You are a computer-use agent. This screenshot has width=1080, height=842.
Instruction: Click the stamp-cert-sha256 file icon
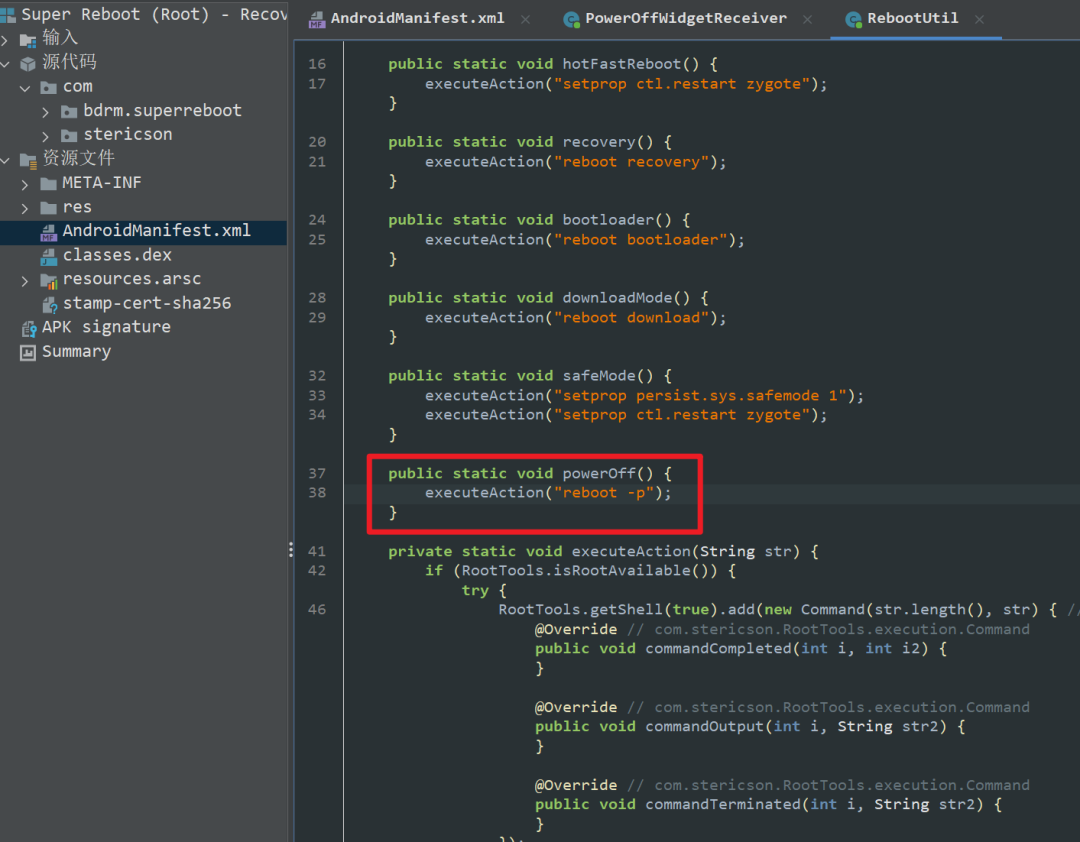coord(49,305)
